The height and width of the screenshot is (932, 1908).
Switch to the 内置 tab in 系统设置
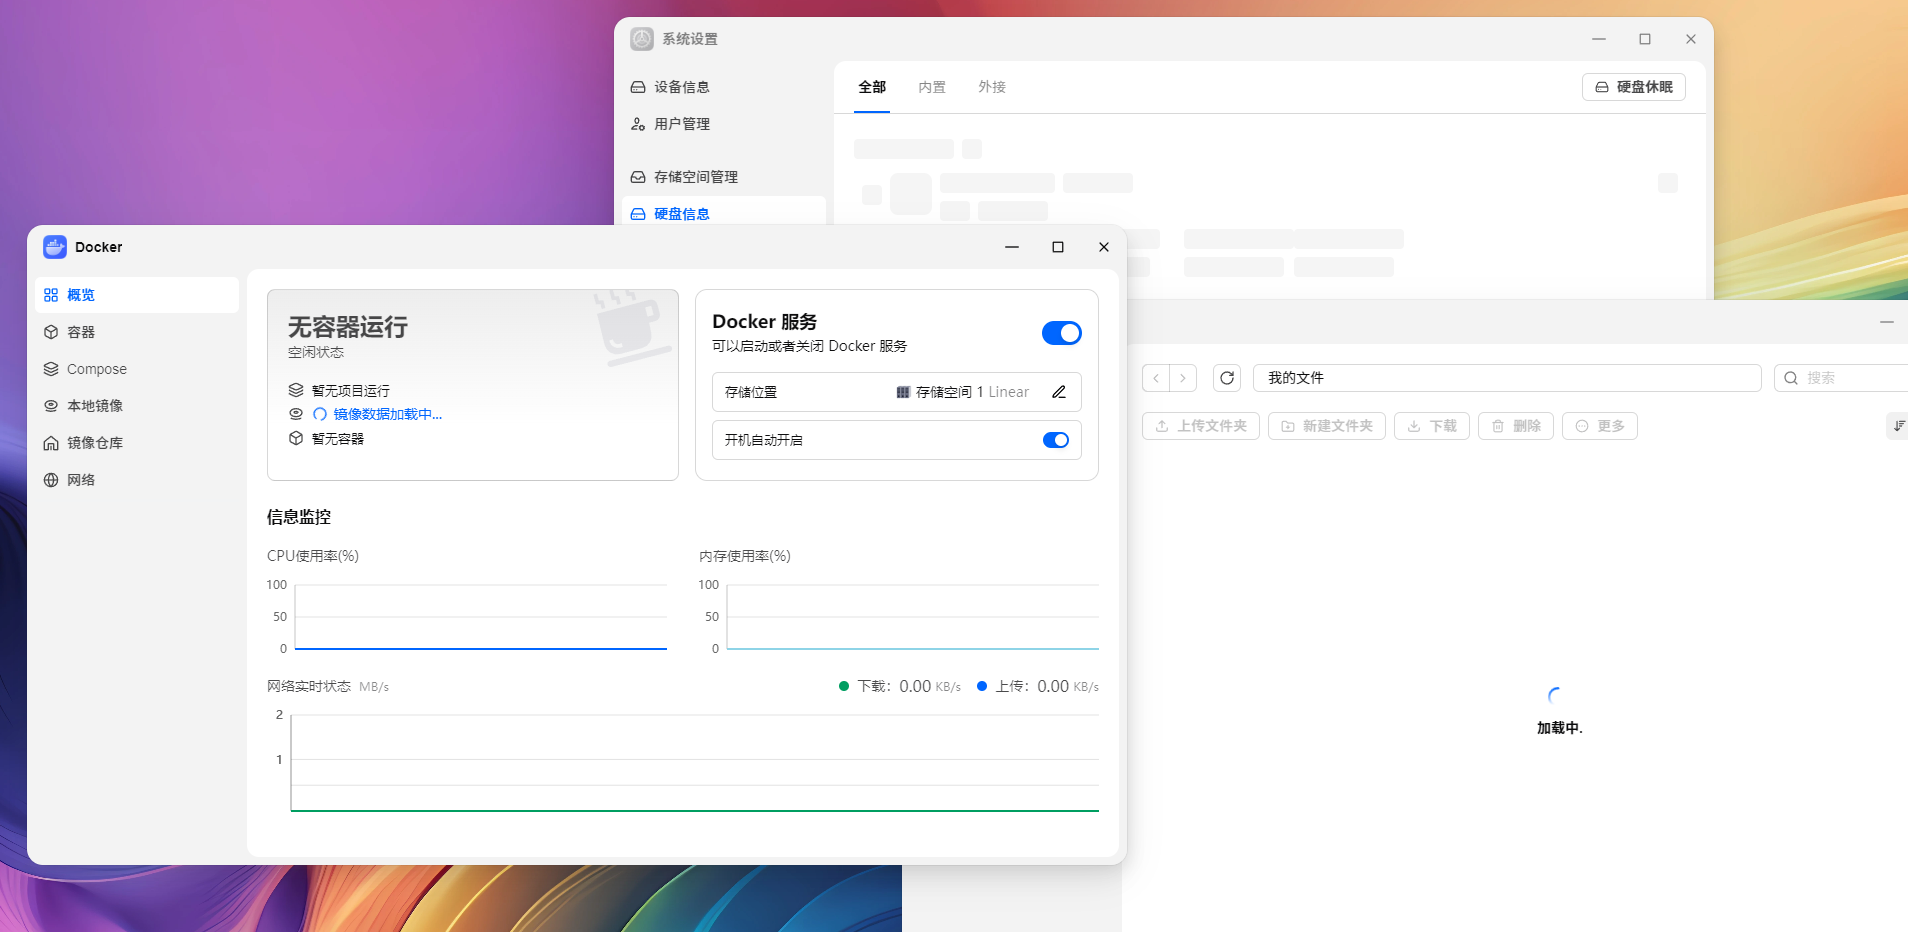click(932, 87)
